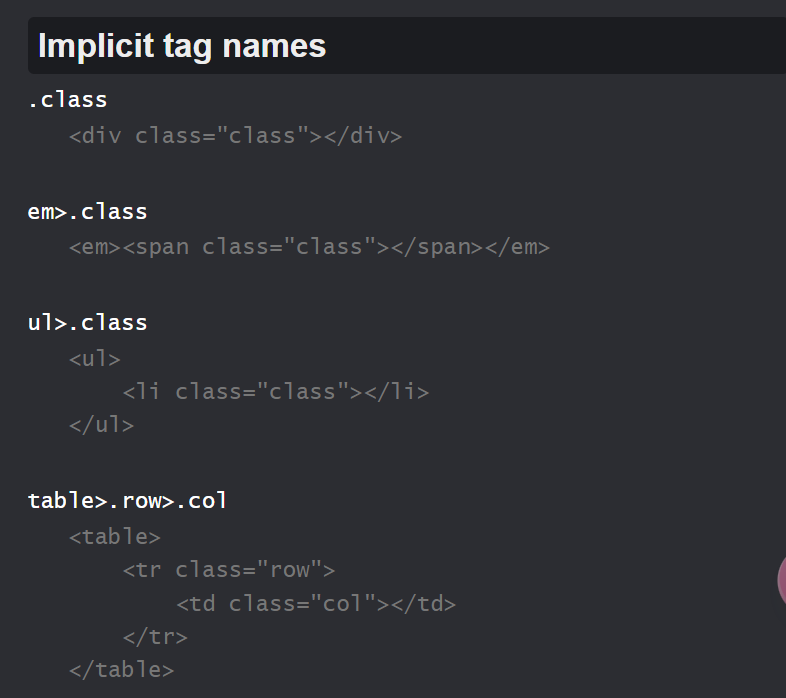Click the div class="class" output snippet

236,136
